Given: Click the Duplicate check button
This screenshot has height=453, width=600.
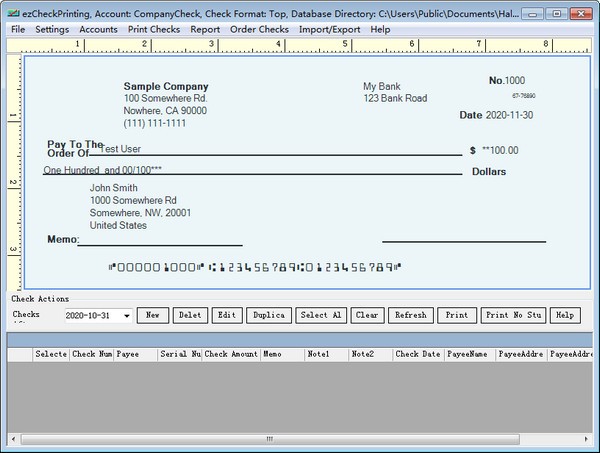Looking at the screenshot, I should tap(269, 315).
